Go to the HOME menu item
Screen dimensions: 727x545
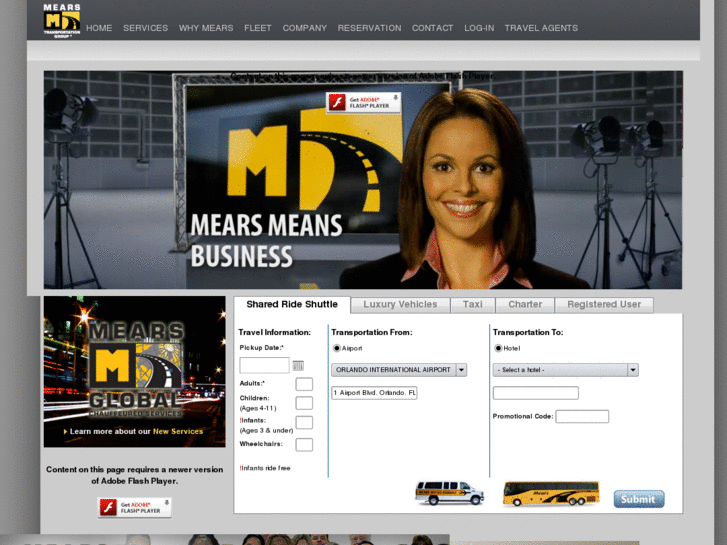(x=99, y=28)
